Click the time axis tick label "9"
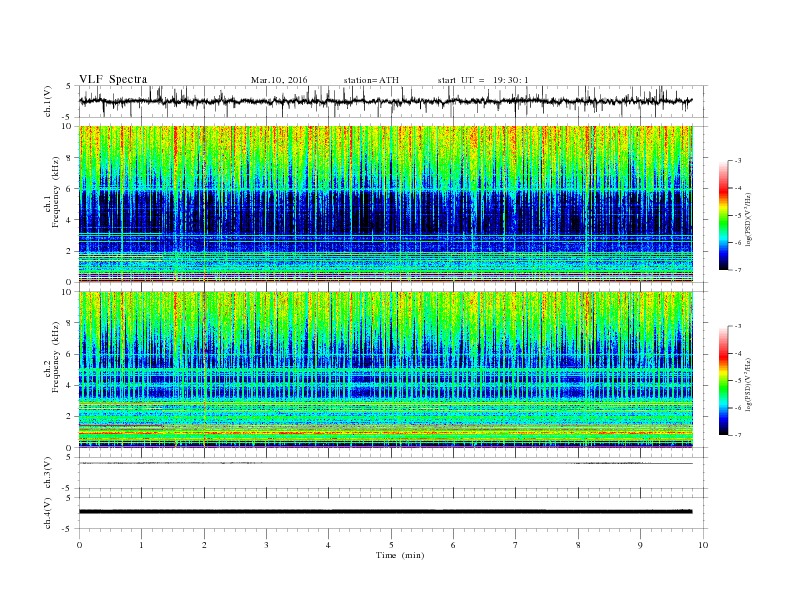The height and width of the screenshot is (612, 792). [640, 545]
